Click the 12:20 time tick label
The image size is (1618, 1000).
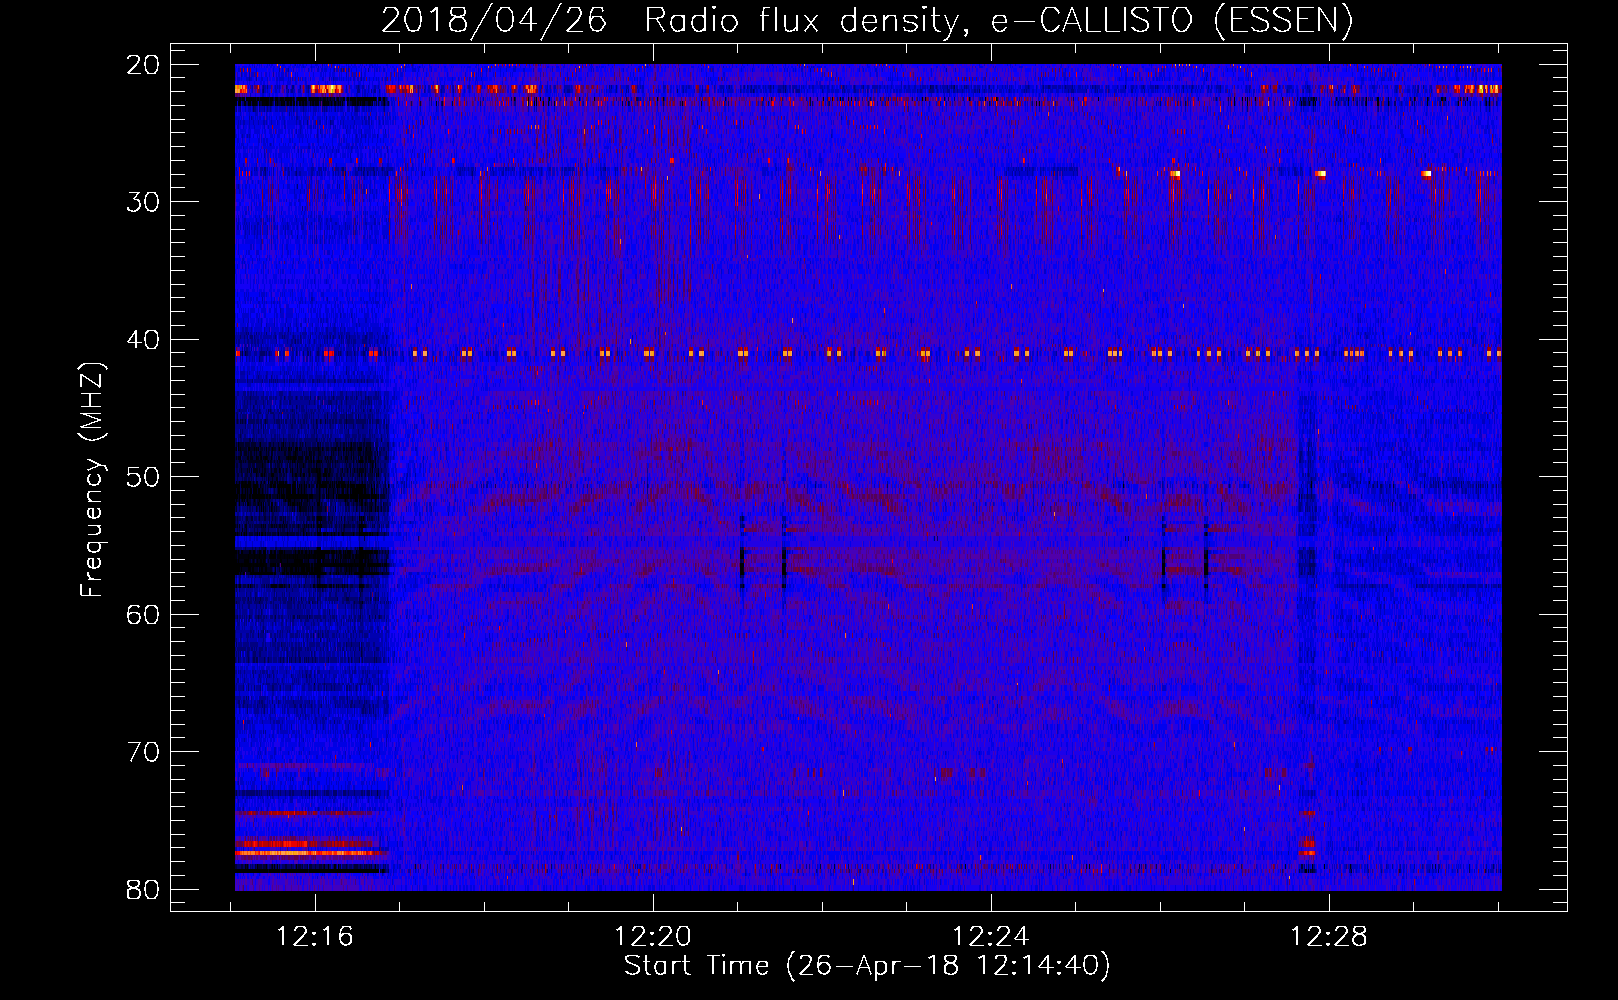pos(653,937)
